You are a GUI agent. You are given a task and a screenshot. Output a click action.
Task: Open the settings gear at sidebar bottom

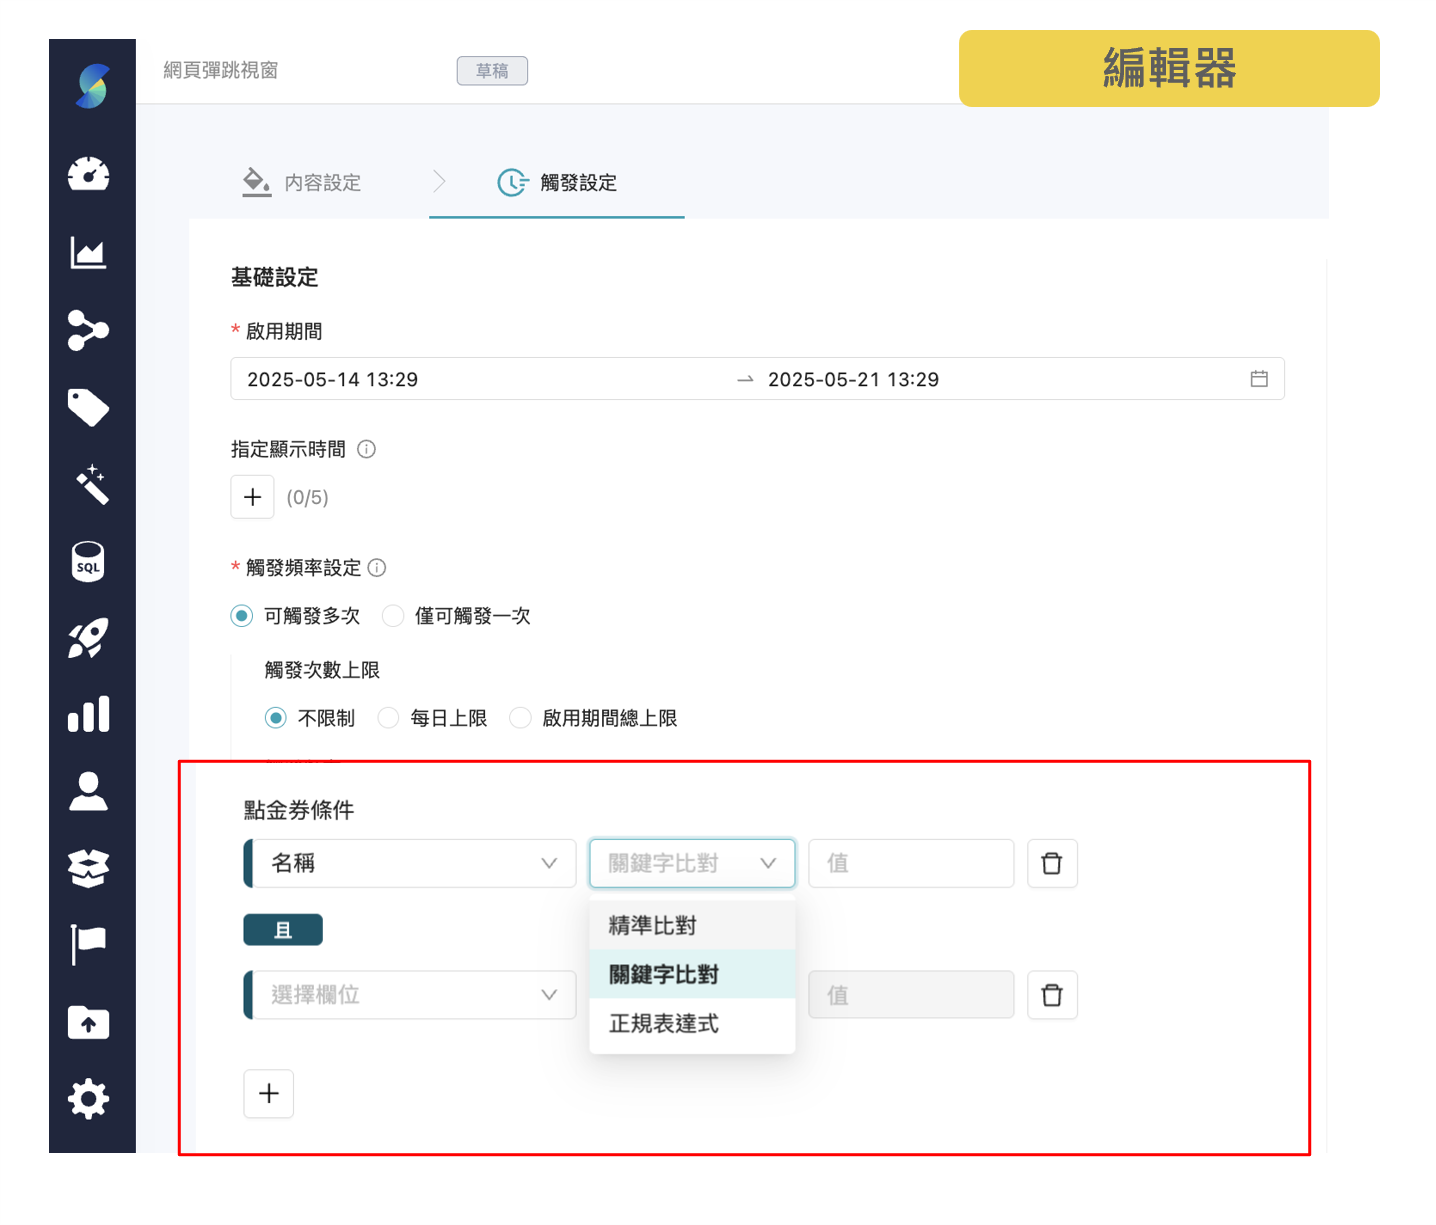tap(89, 1098)
